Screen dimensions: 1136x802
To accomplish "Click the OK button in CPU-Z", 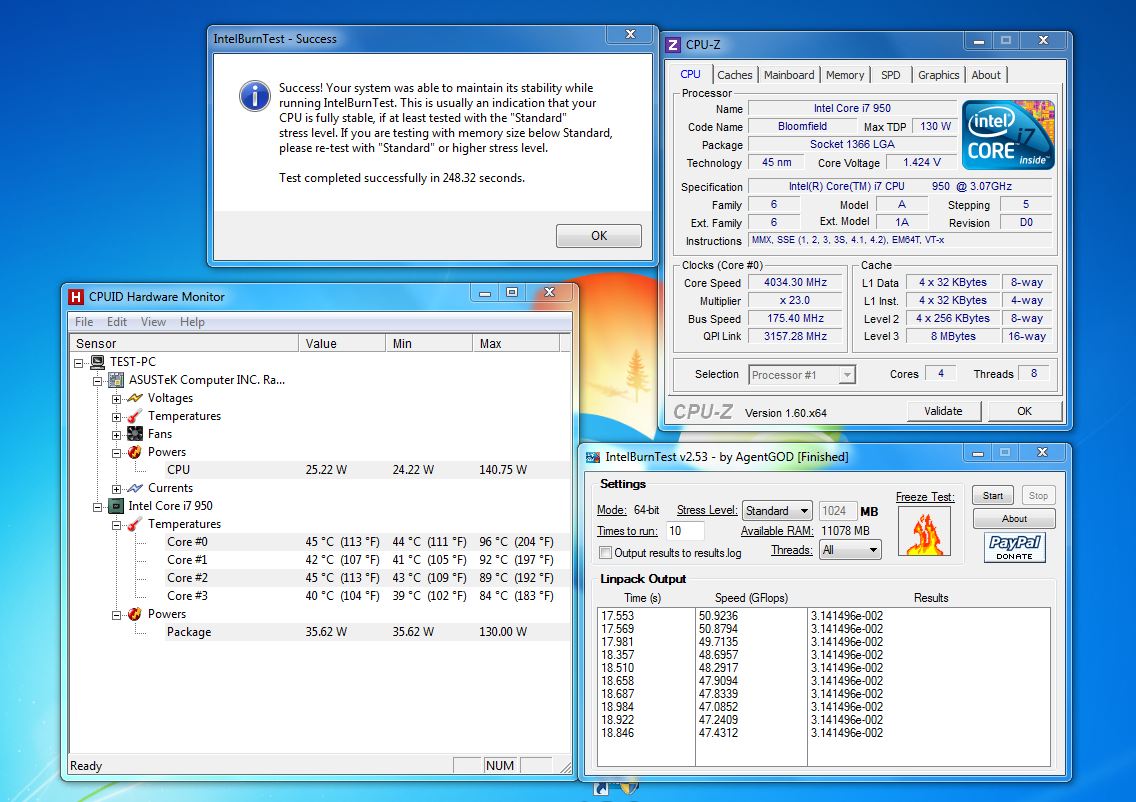I will [x=1024, y=411].
